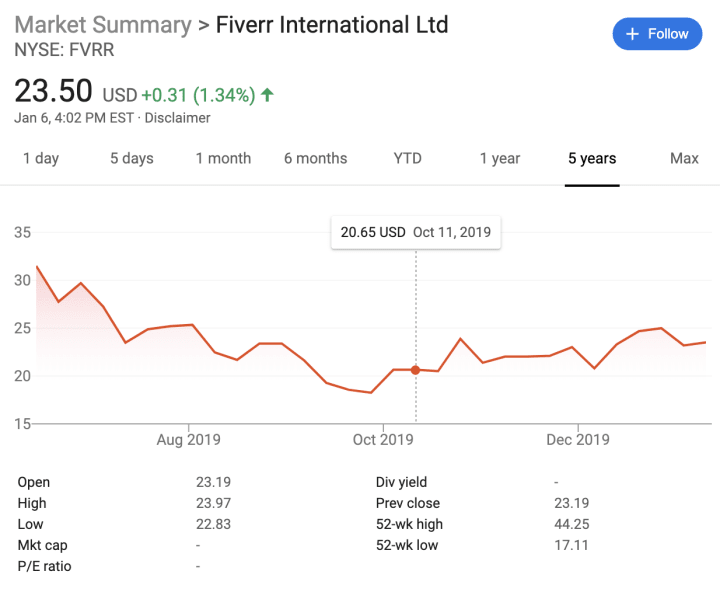Open the Disclaimer link

(177, 118)
